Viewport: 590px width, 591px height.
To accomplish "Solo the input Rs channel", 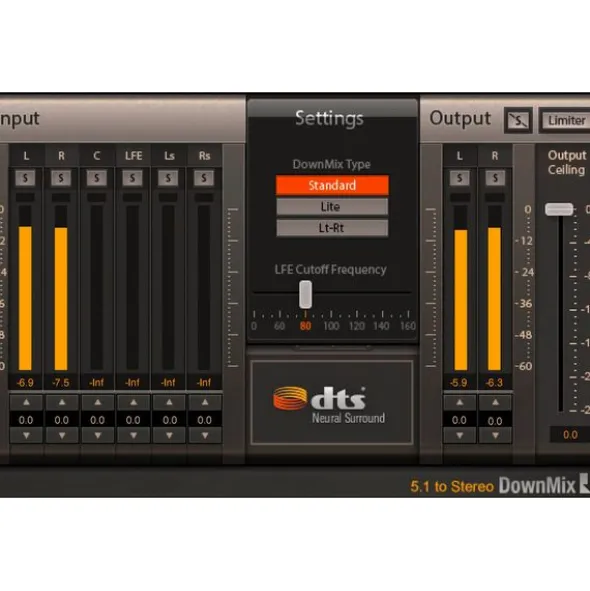I will tap(204, 178).
